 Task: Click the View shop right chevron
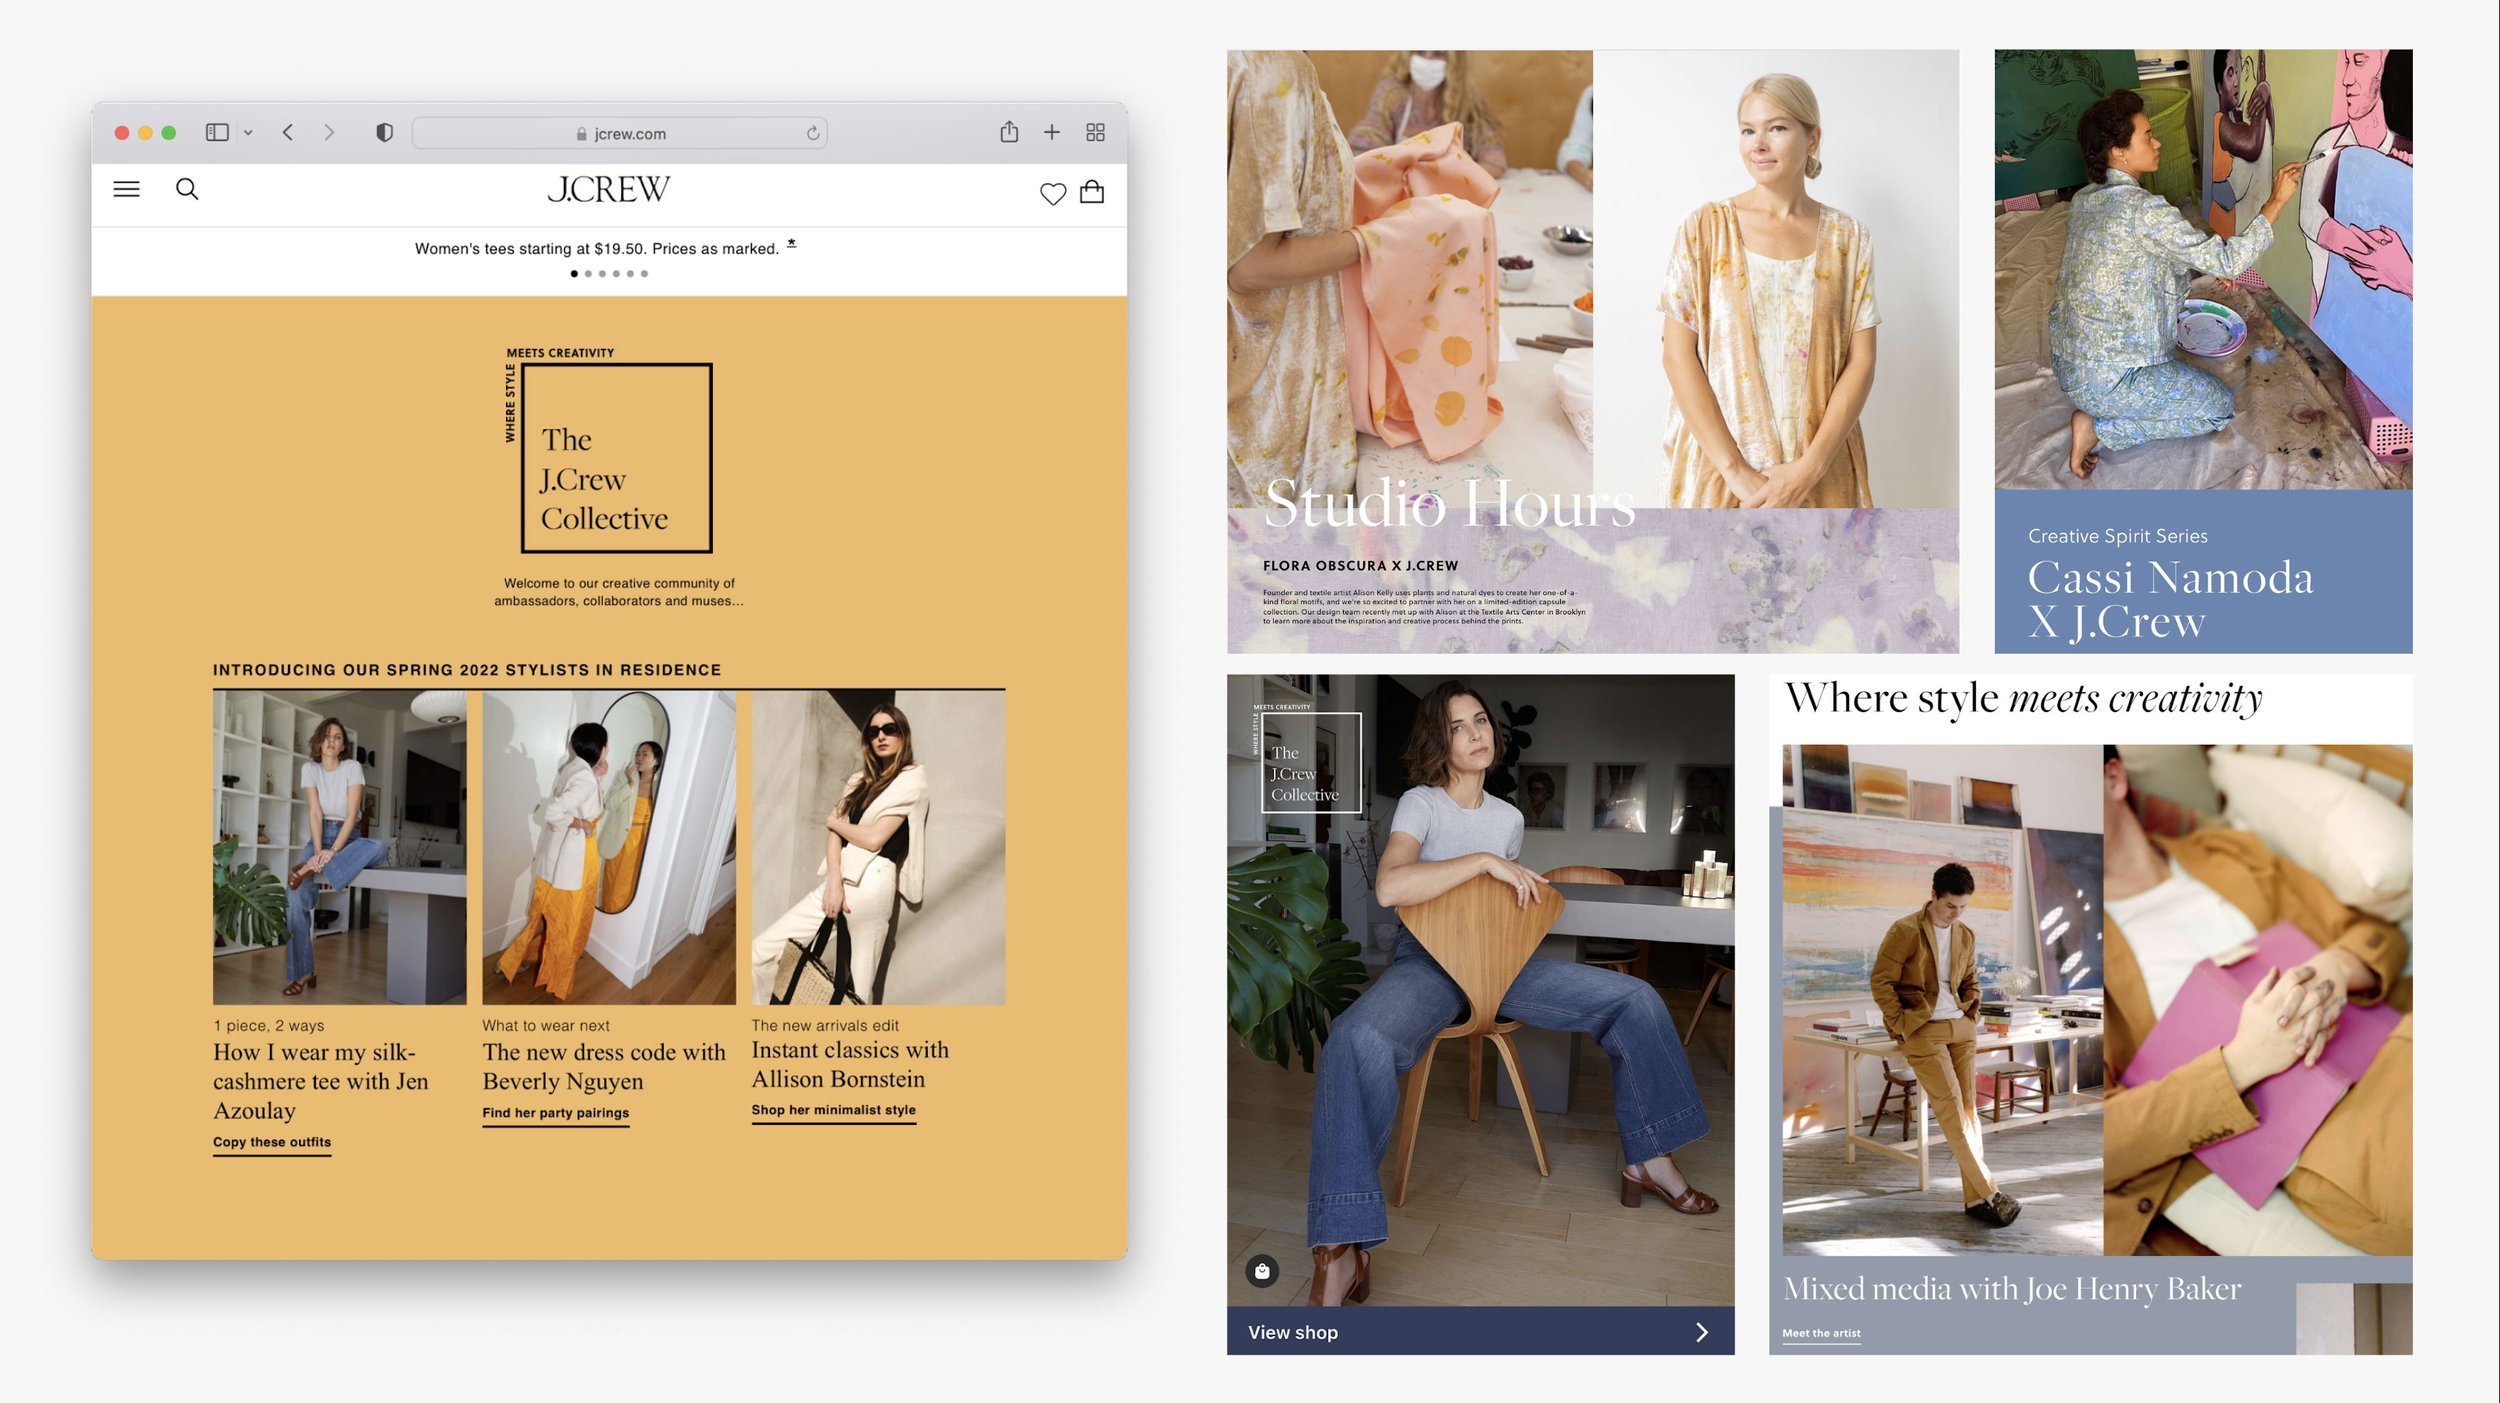1702,1332
